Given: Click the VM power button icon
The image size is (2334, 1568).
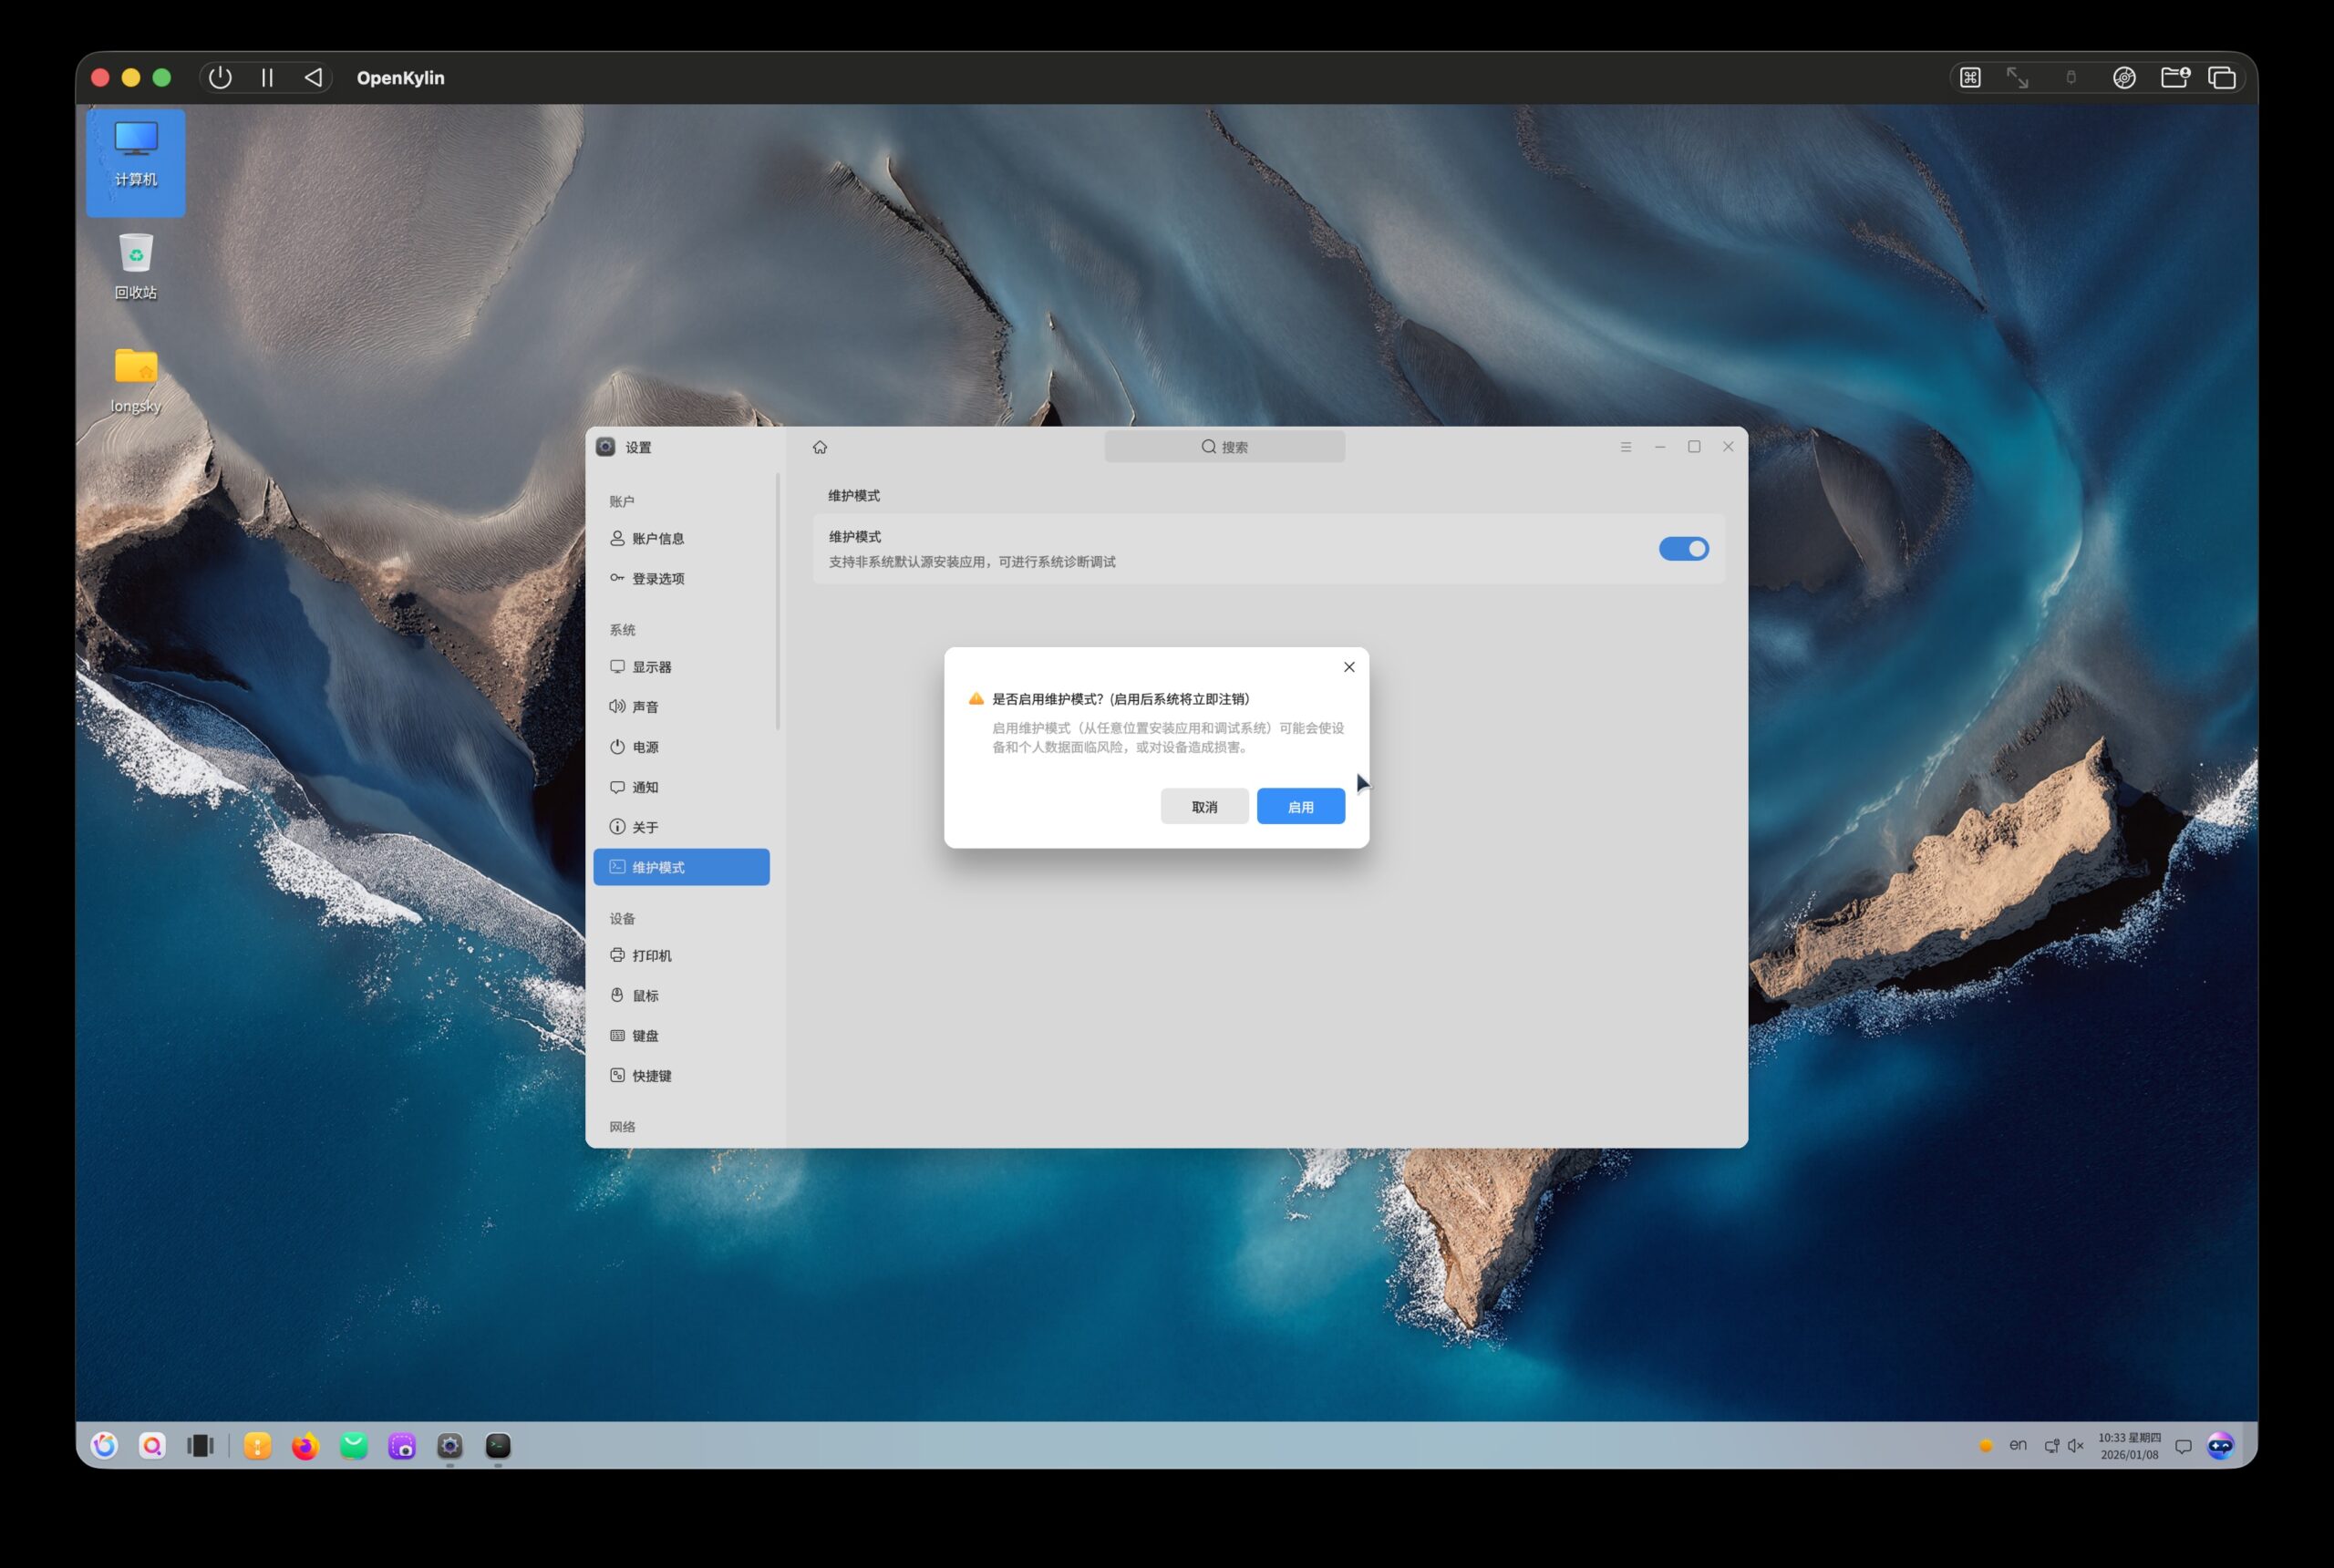Looking at the screenshot, I should tap(221, 78).
